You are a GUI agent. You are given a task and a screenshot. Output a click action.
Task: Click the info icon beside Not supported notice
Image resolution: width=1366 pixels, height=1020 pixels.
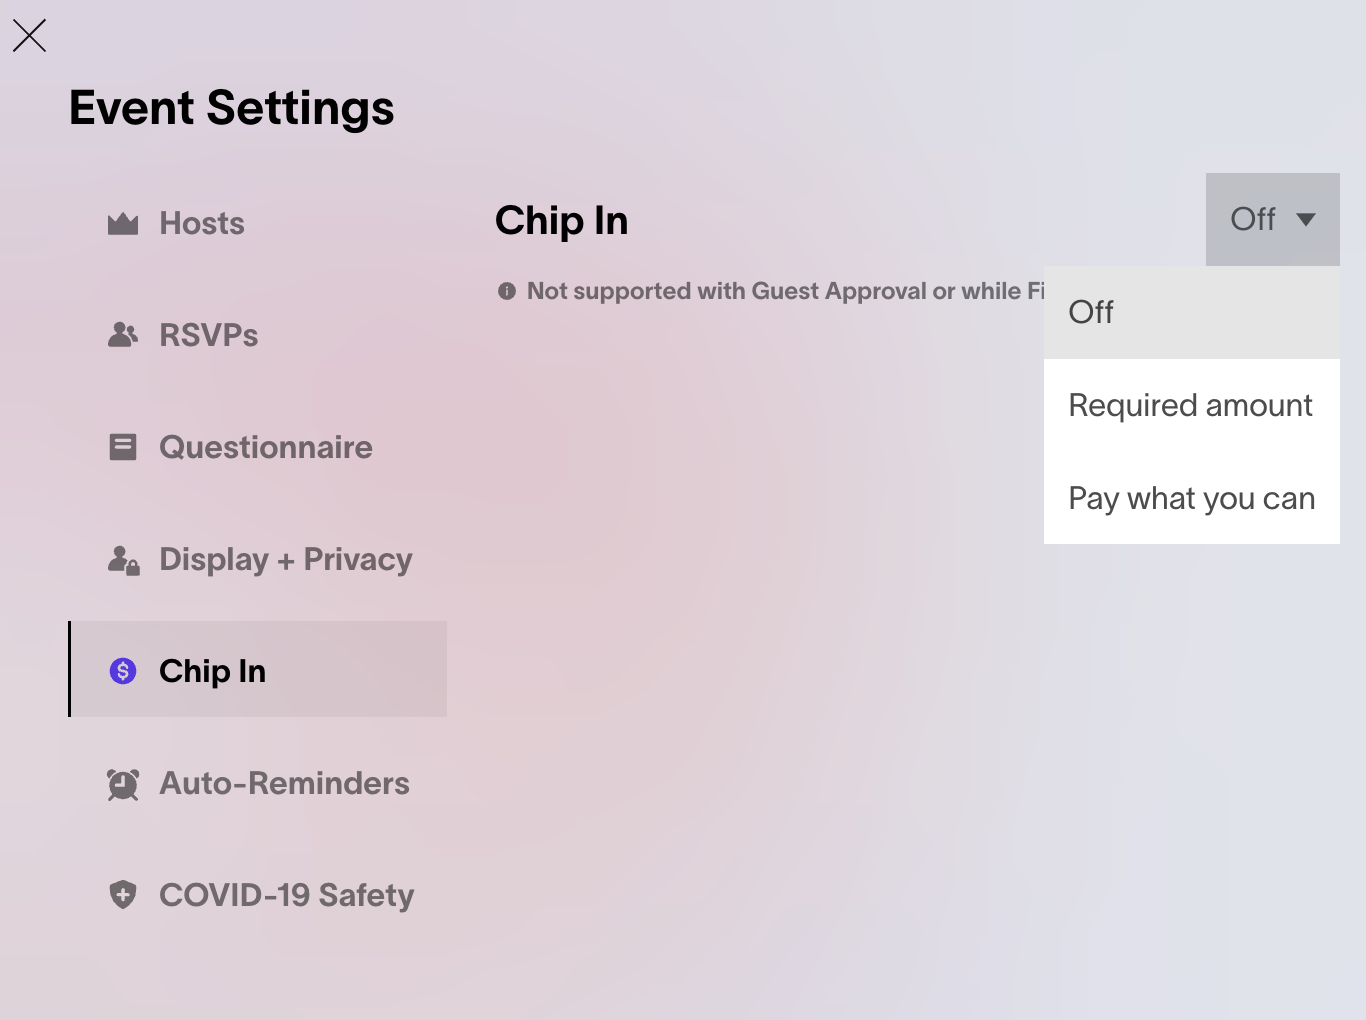507,291
